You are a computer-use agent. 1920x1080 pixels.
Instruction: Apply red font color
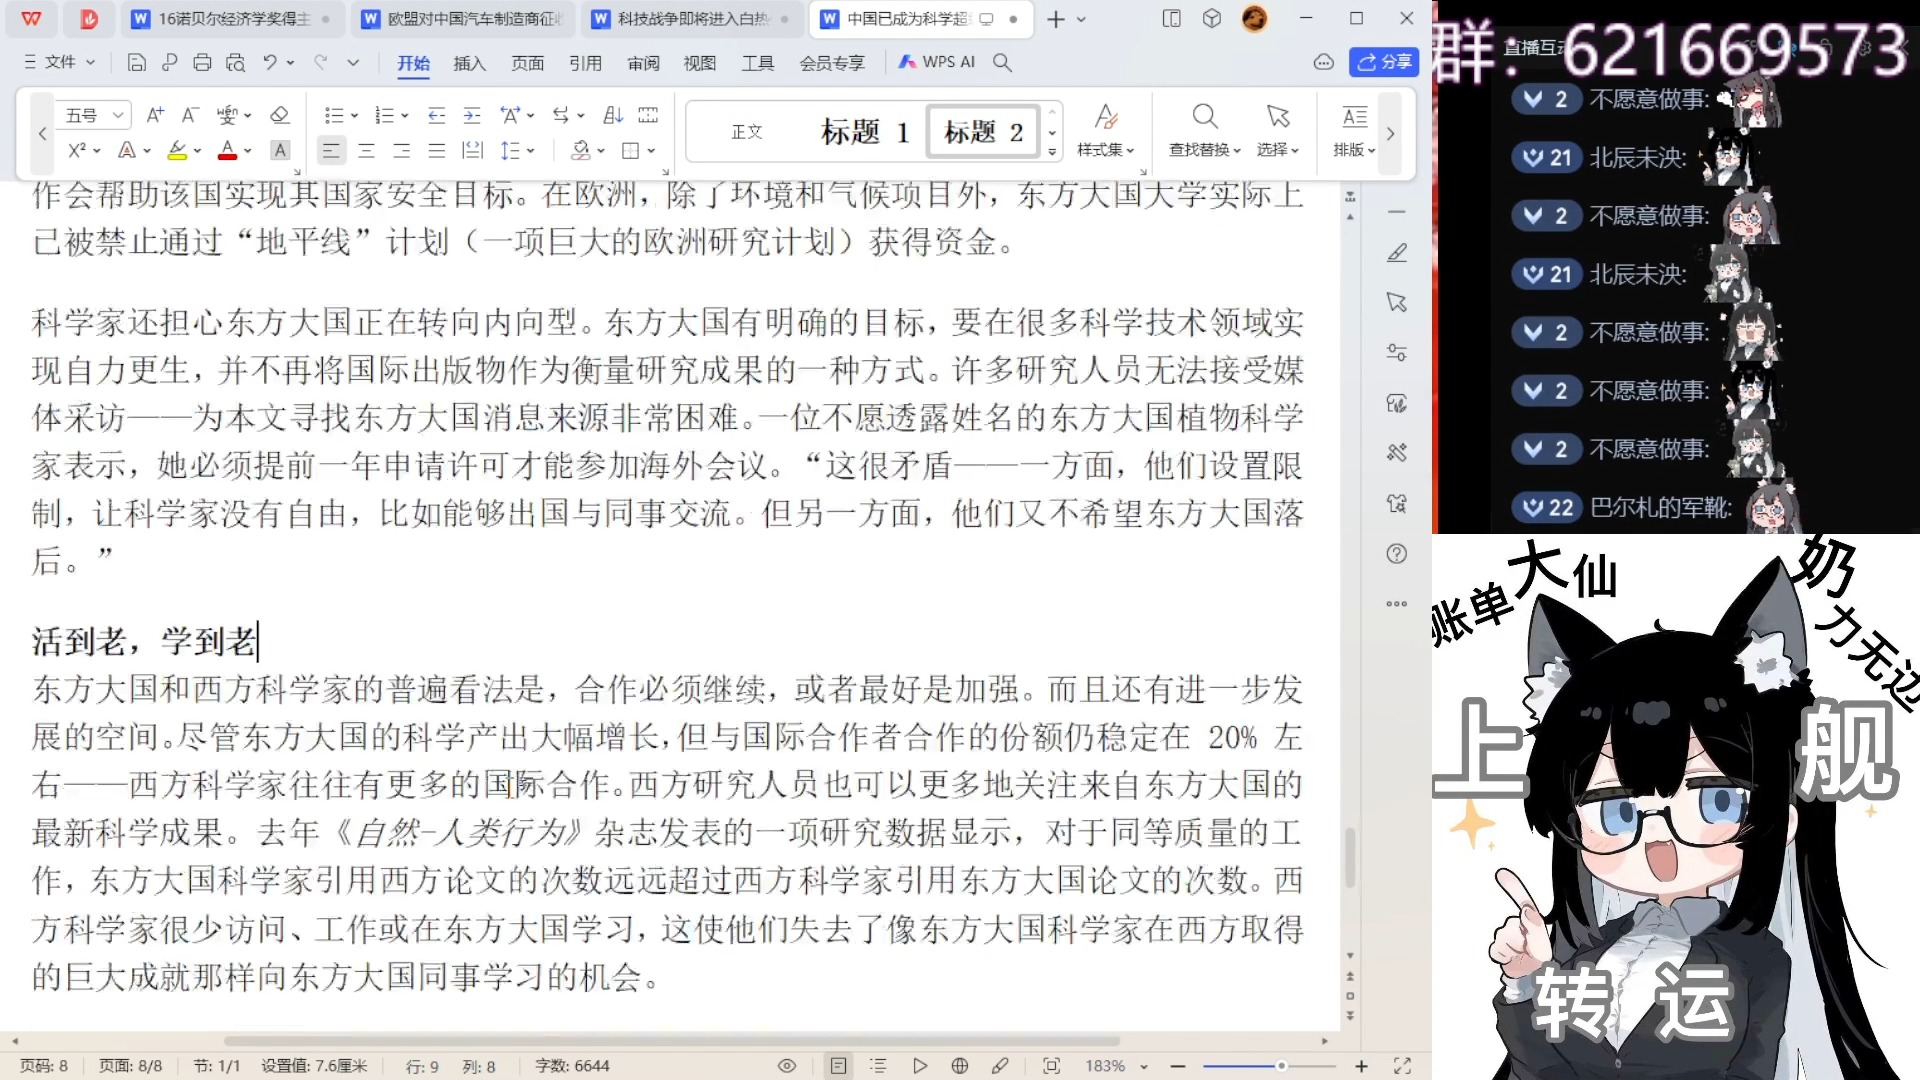pyautogui.click(x=228, y=150)
